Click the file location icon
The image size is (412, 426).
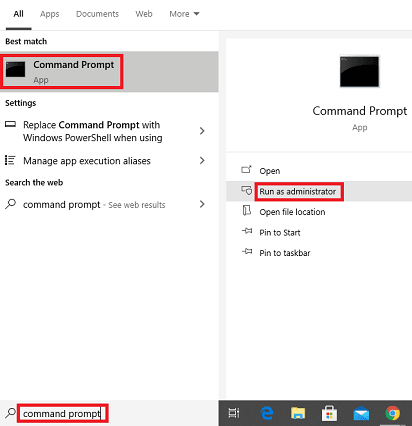(x=247, y=211)
